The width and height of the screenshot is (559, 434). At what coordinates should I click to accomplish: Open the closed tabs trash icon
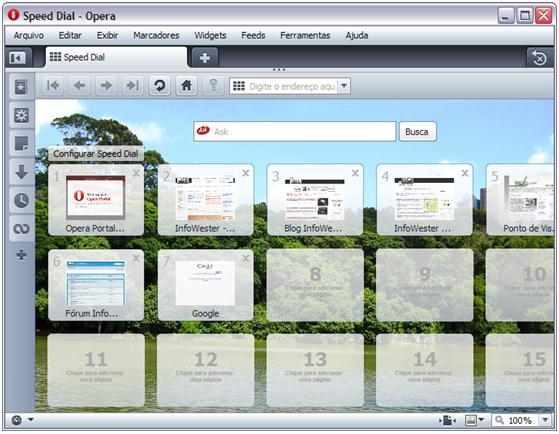pos(539,57)
